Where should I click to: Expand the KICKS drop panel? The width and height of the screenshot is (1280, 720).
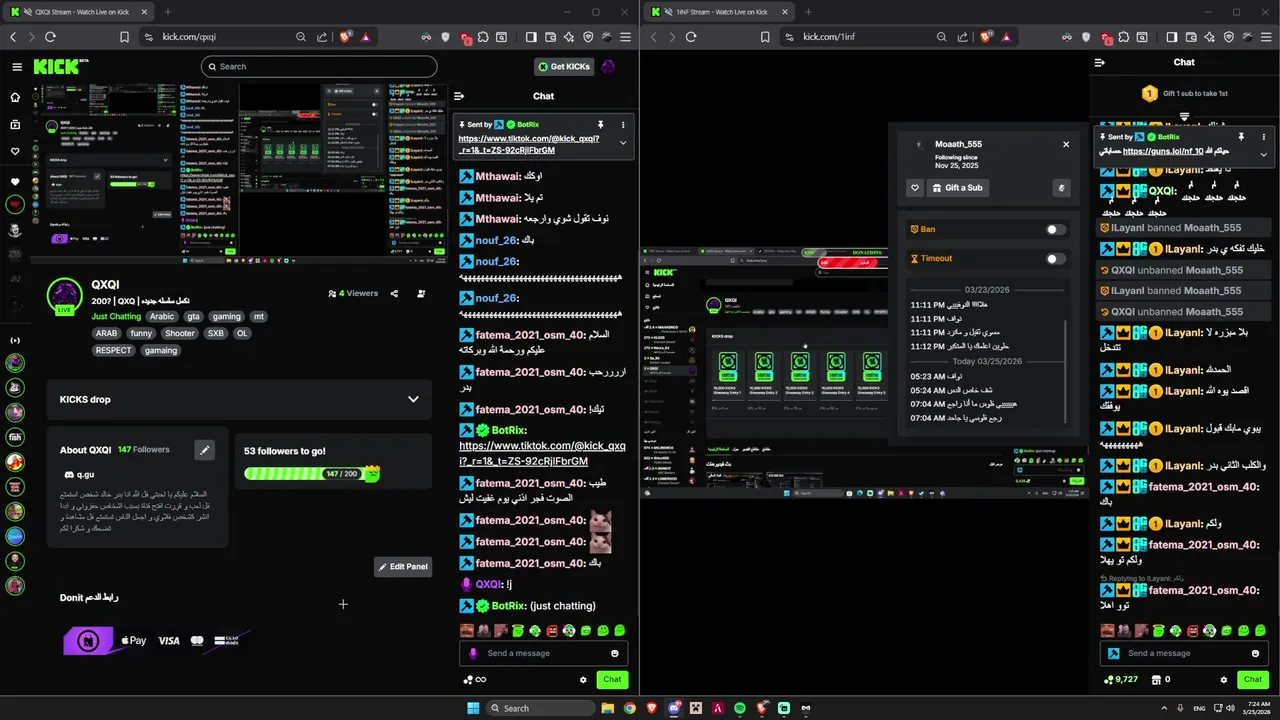coord(413,399)
